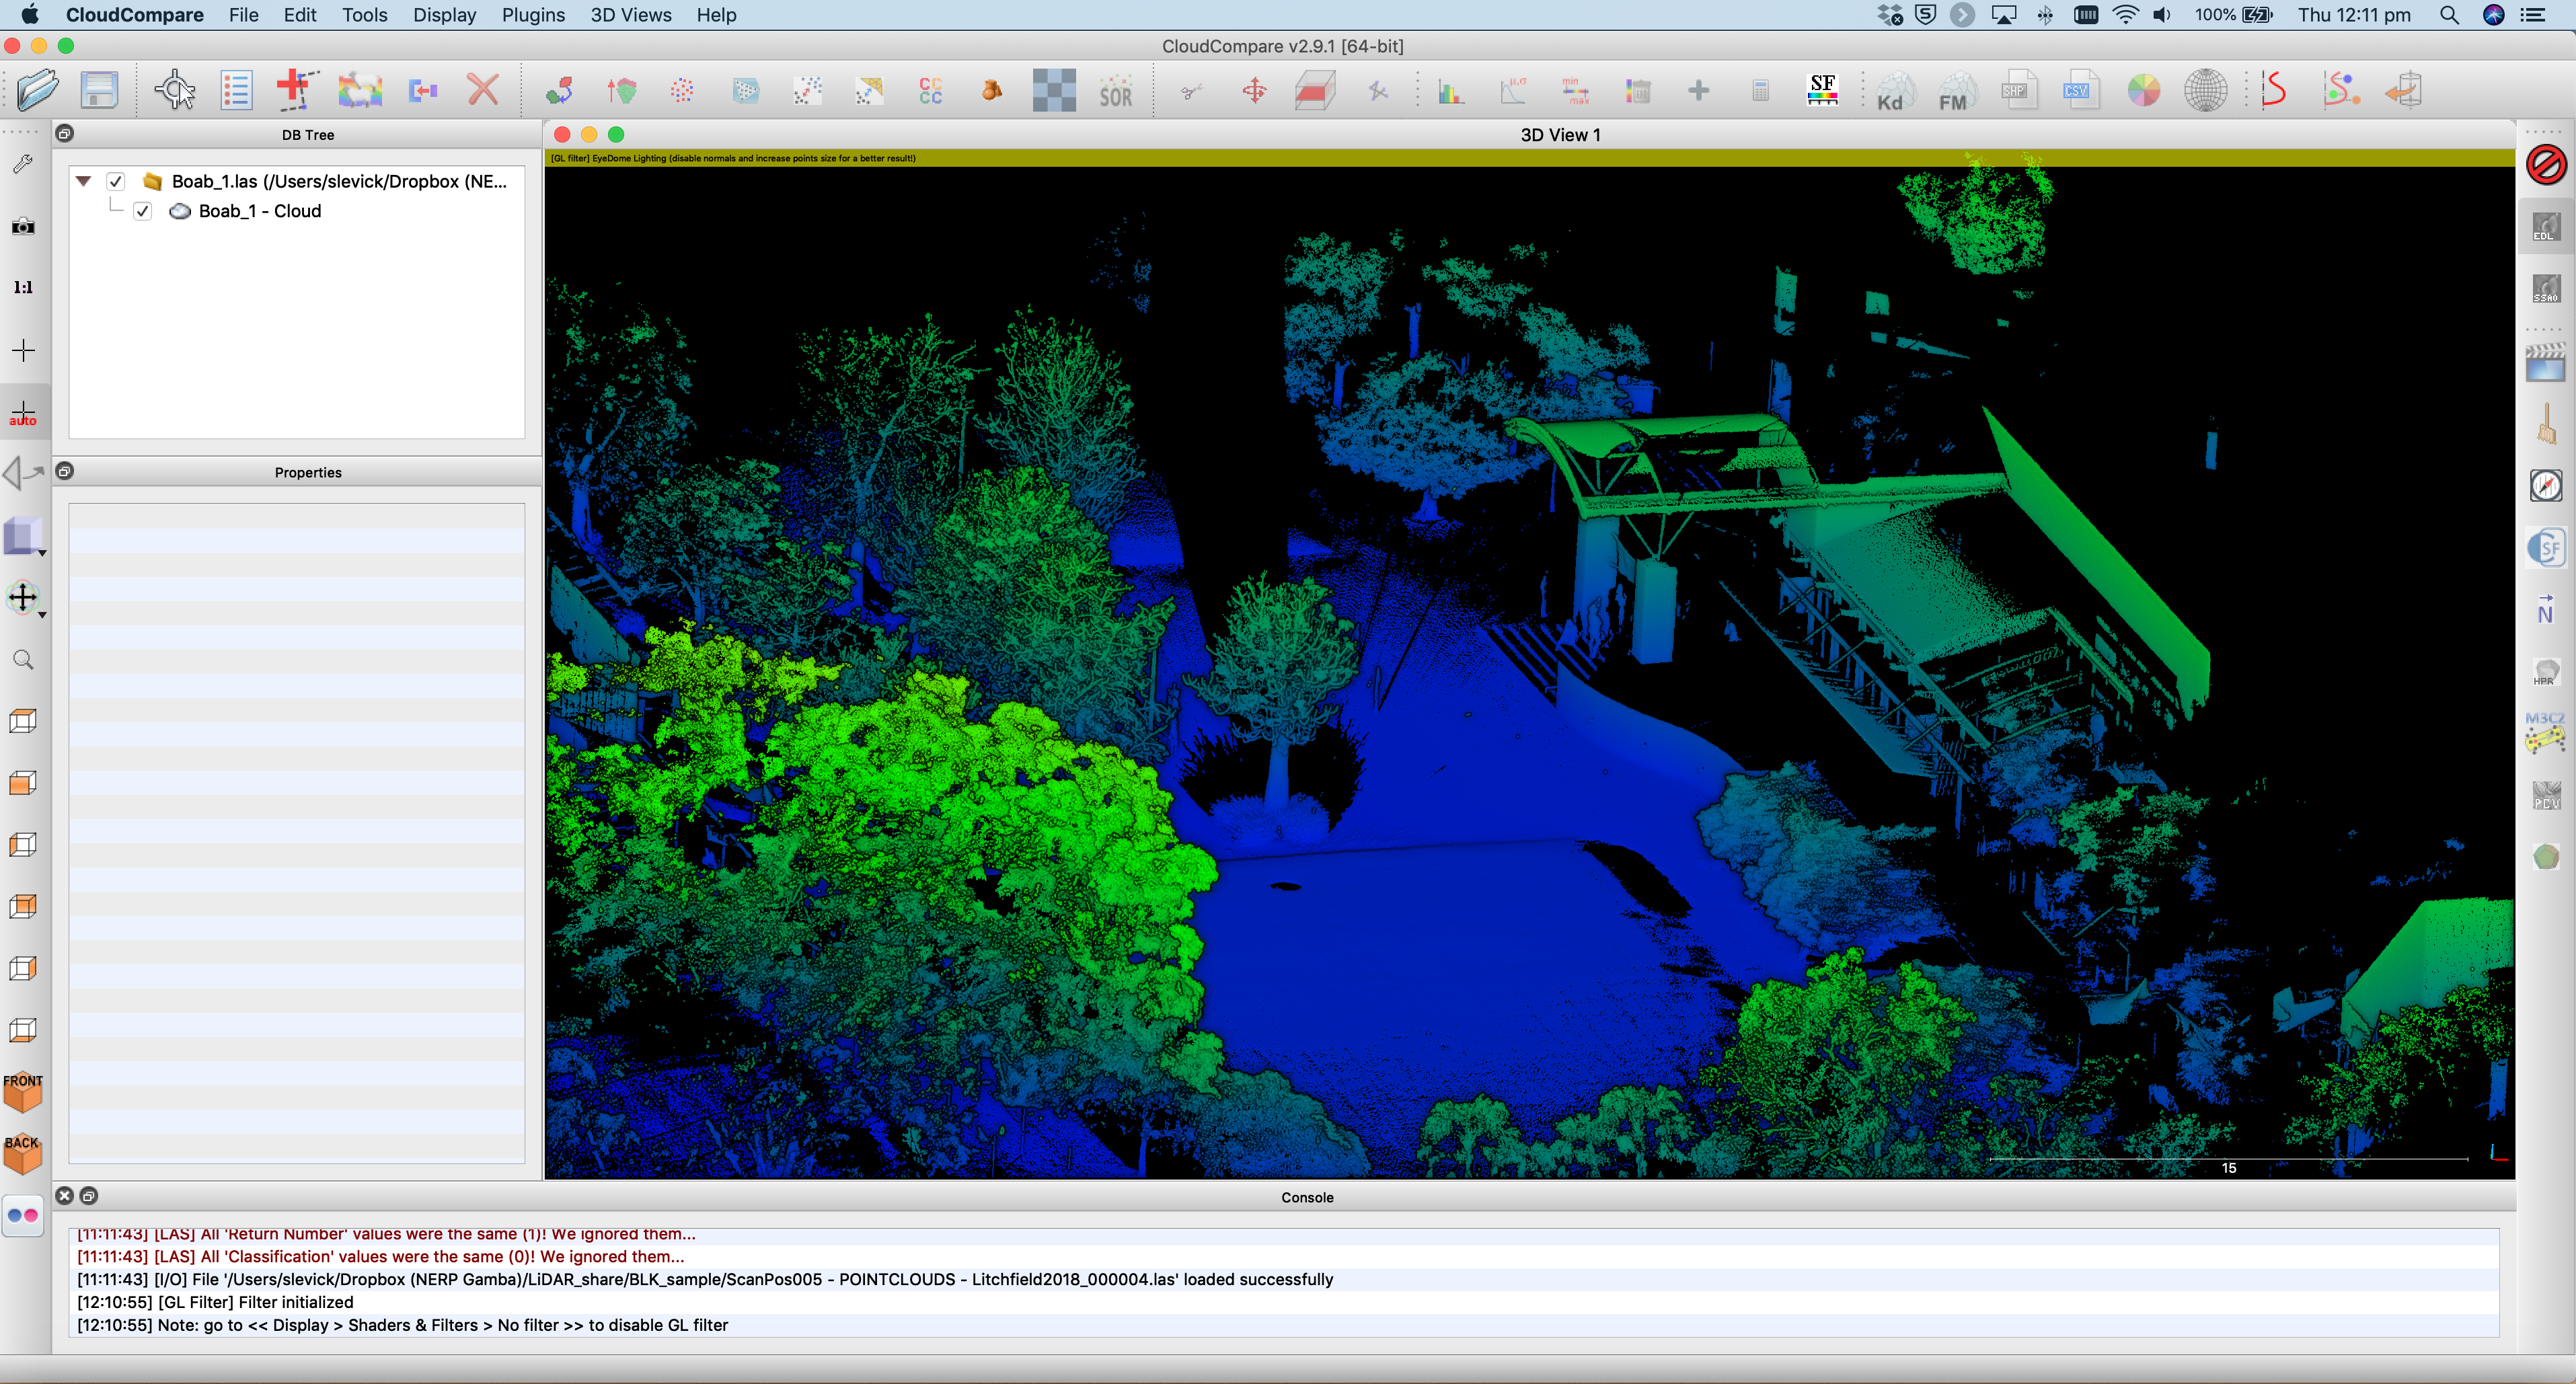This screenshot has height=1384, width=2576.
Task: Select the translate/rotate tool
Action: [1254, 91]
